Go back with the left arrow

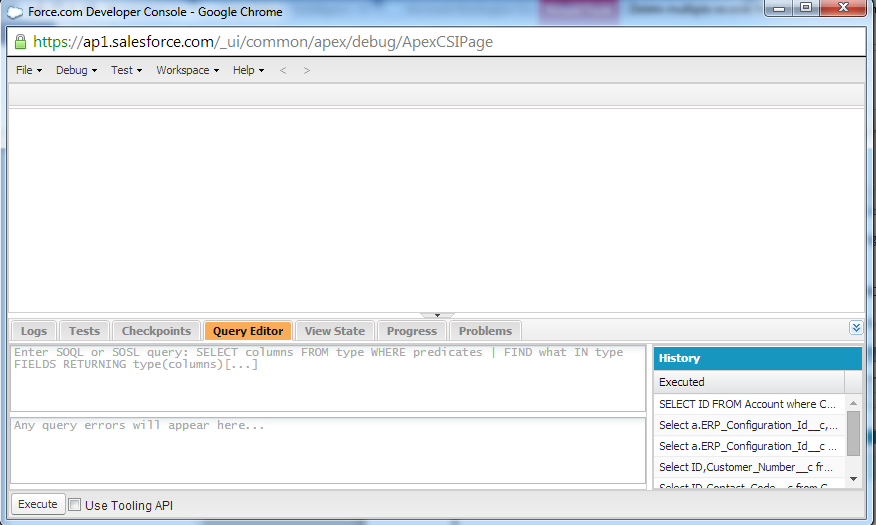[283, 70]
